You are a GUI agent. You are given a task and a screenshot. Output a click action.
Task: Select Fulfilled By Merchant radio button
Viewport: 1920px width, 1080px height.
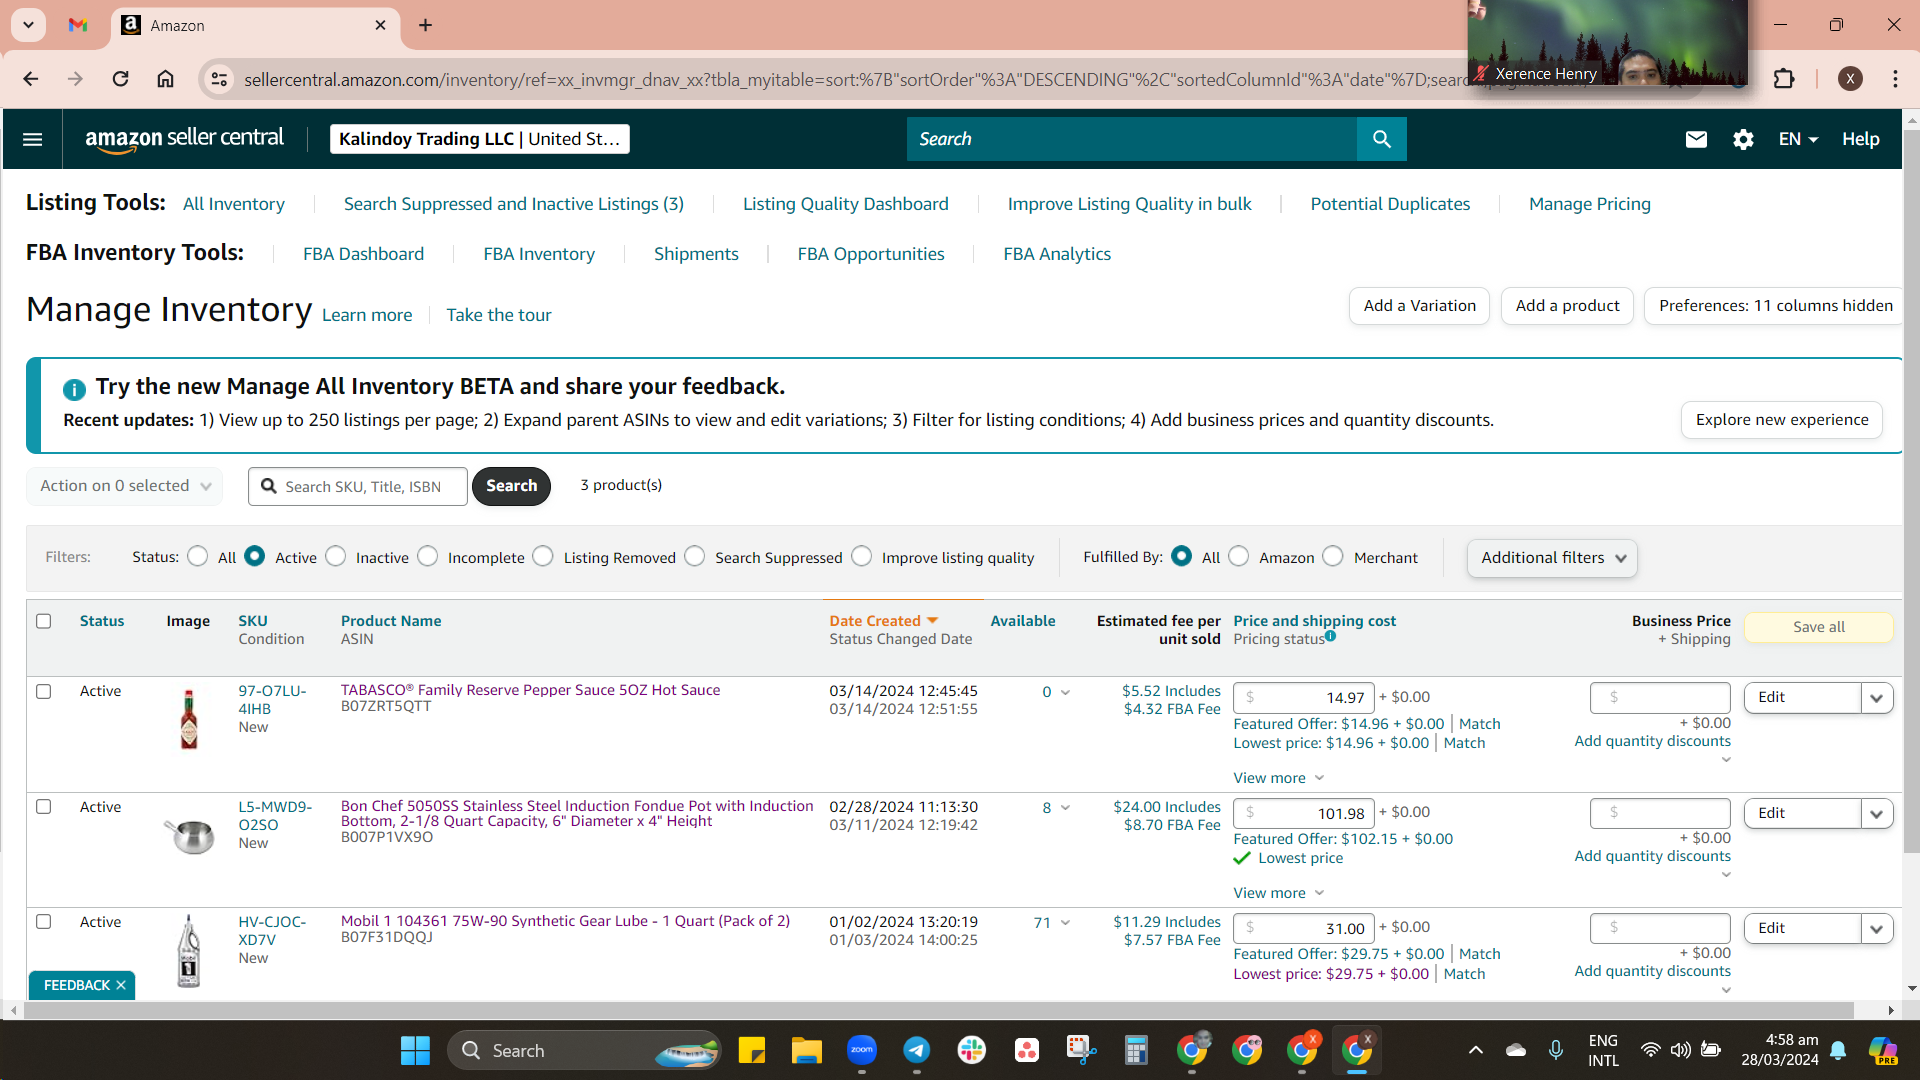pyautogui.click(x=1333, y=556)
